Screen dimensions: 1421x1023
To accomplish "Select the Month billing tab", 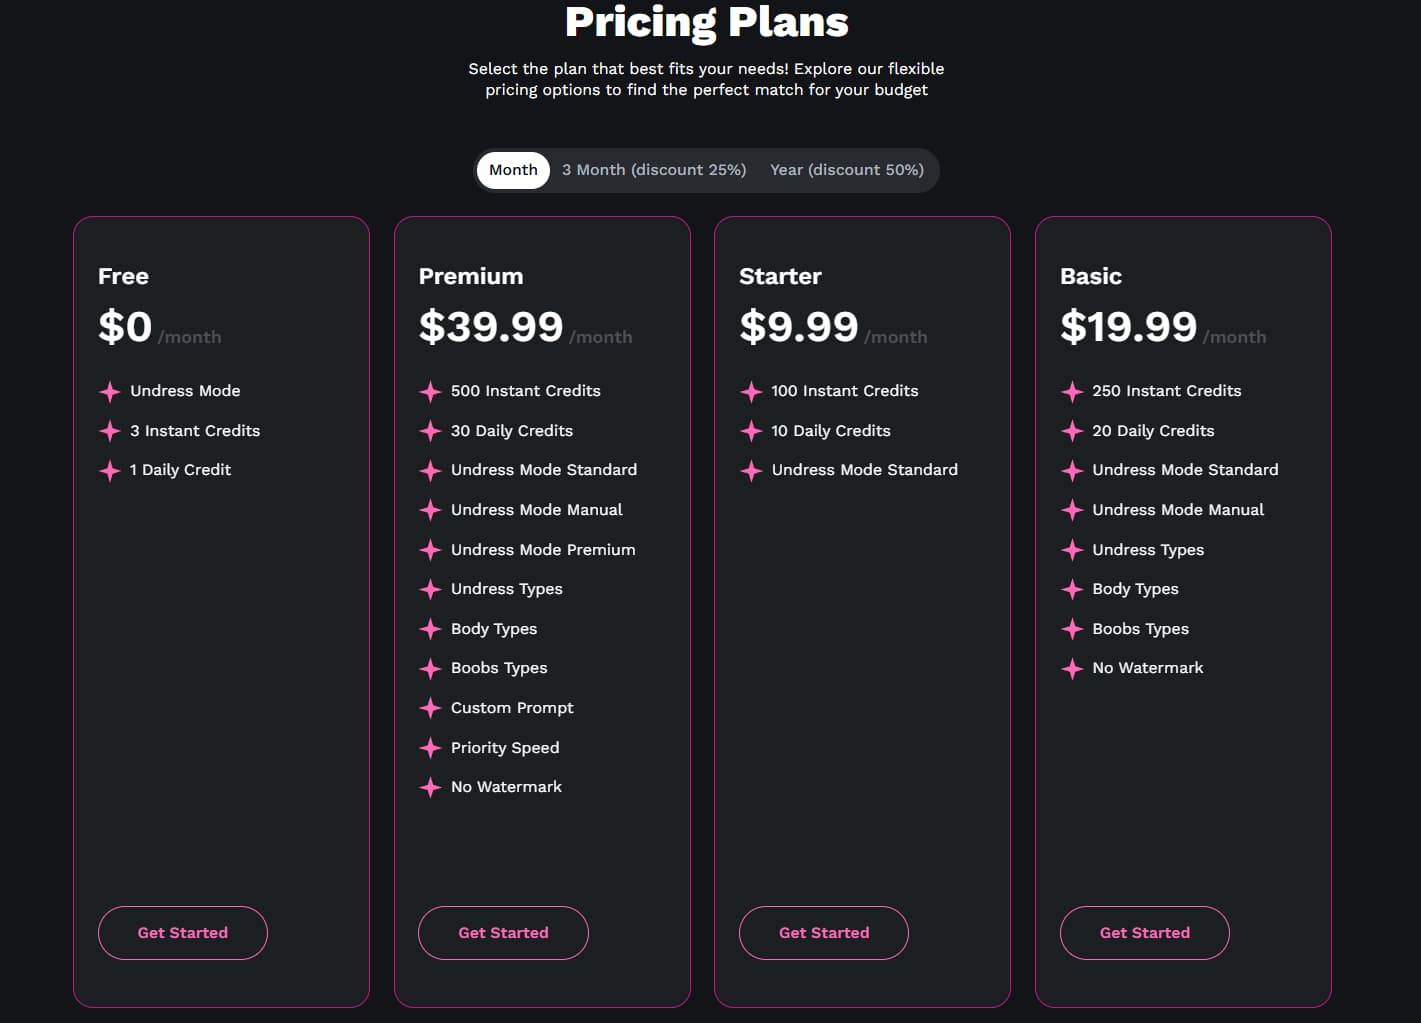I will (513, 170).
